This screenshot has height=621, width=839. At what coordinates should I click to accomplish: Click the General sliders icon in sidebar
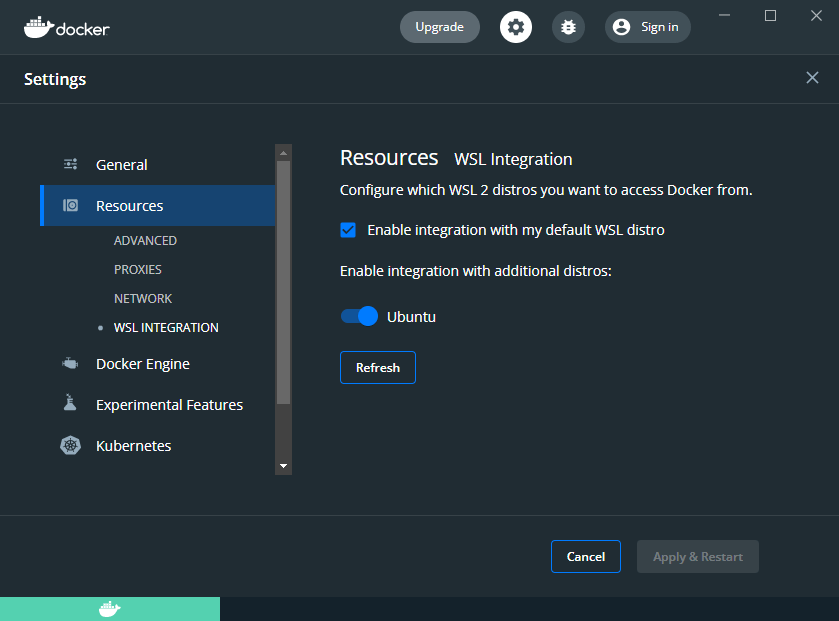pyautogui.click(x=70, y=164)
